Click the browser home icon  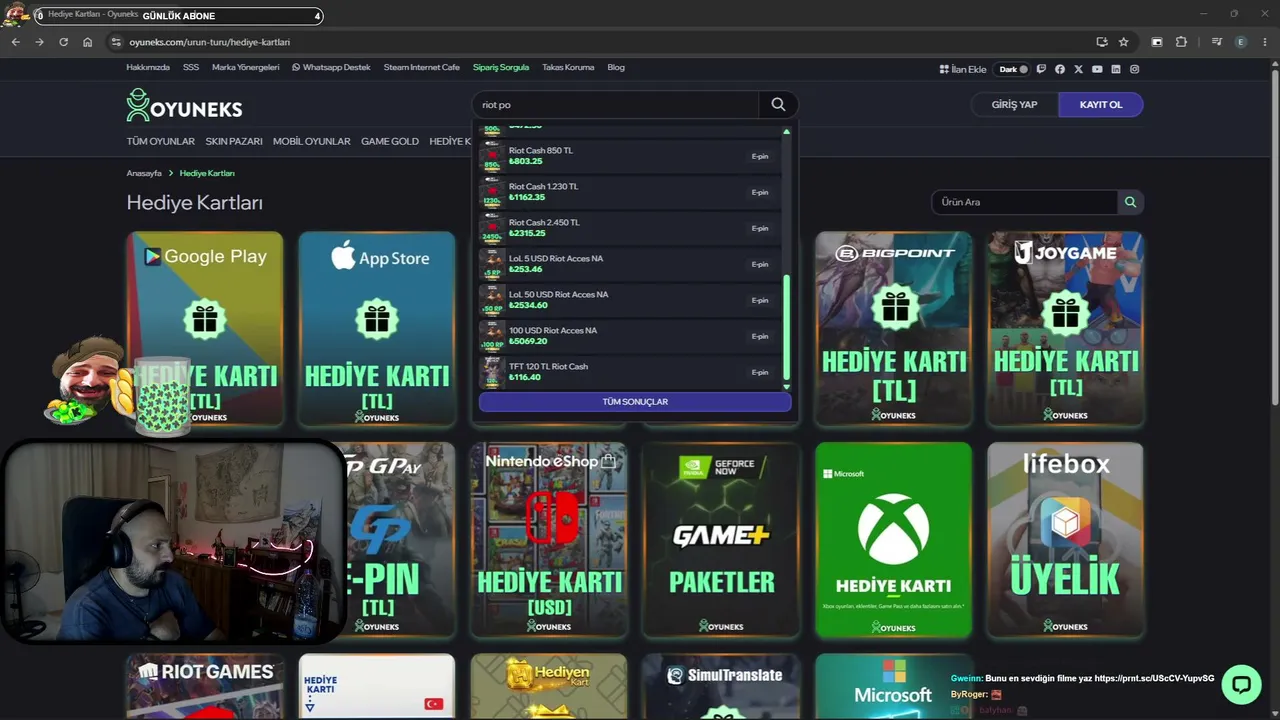tap(88, 42)
